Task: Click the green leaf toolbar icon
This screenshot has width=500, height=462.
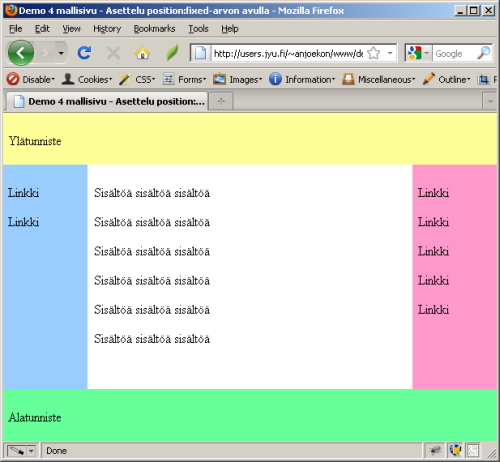Action: click(x=172, y=53)
